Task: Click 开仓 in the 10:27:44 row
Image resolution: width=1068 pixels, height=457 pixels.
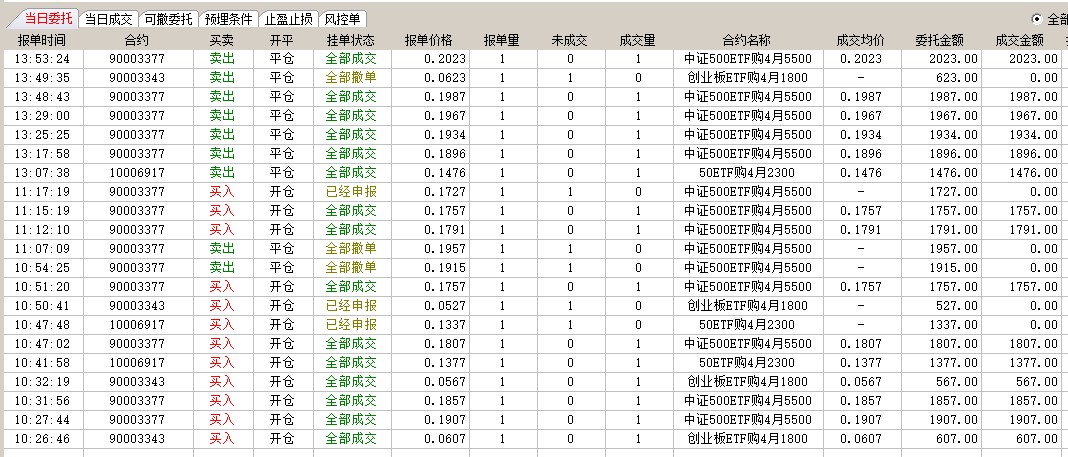Action: click(281, 420)
